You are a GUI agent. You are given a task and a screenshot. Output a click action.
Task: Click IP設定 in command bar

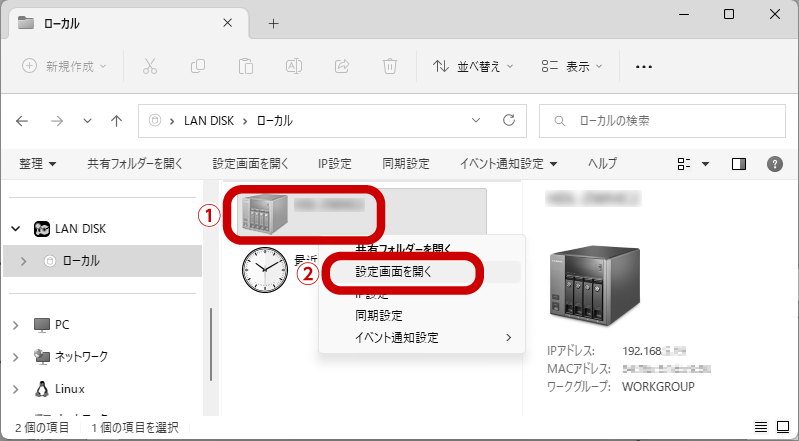[x=334, y=163]
